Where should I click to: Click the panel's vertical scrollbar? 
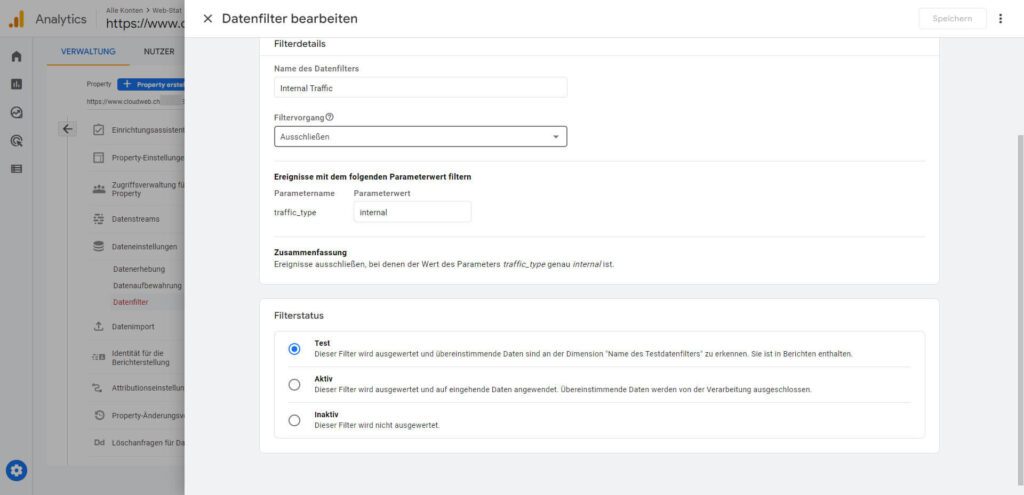pos(1020,310)
